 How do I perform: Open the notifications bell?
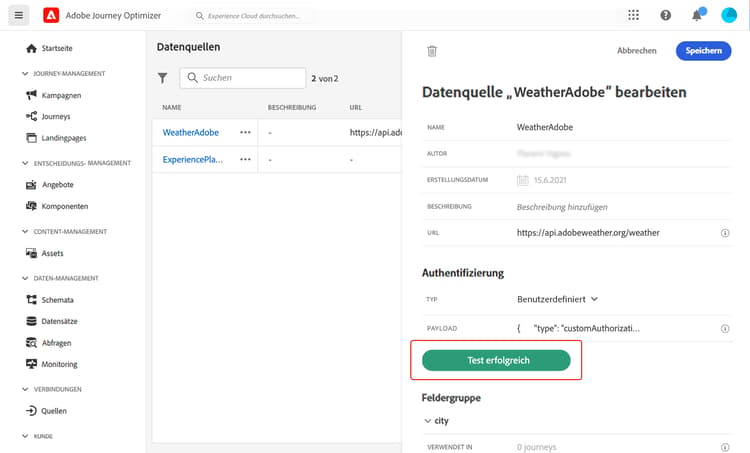pyautogui.click(x=697, y=15)
